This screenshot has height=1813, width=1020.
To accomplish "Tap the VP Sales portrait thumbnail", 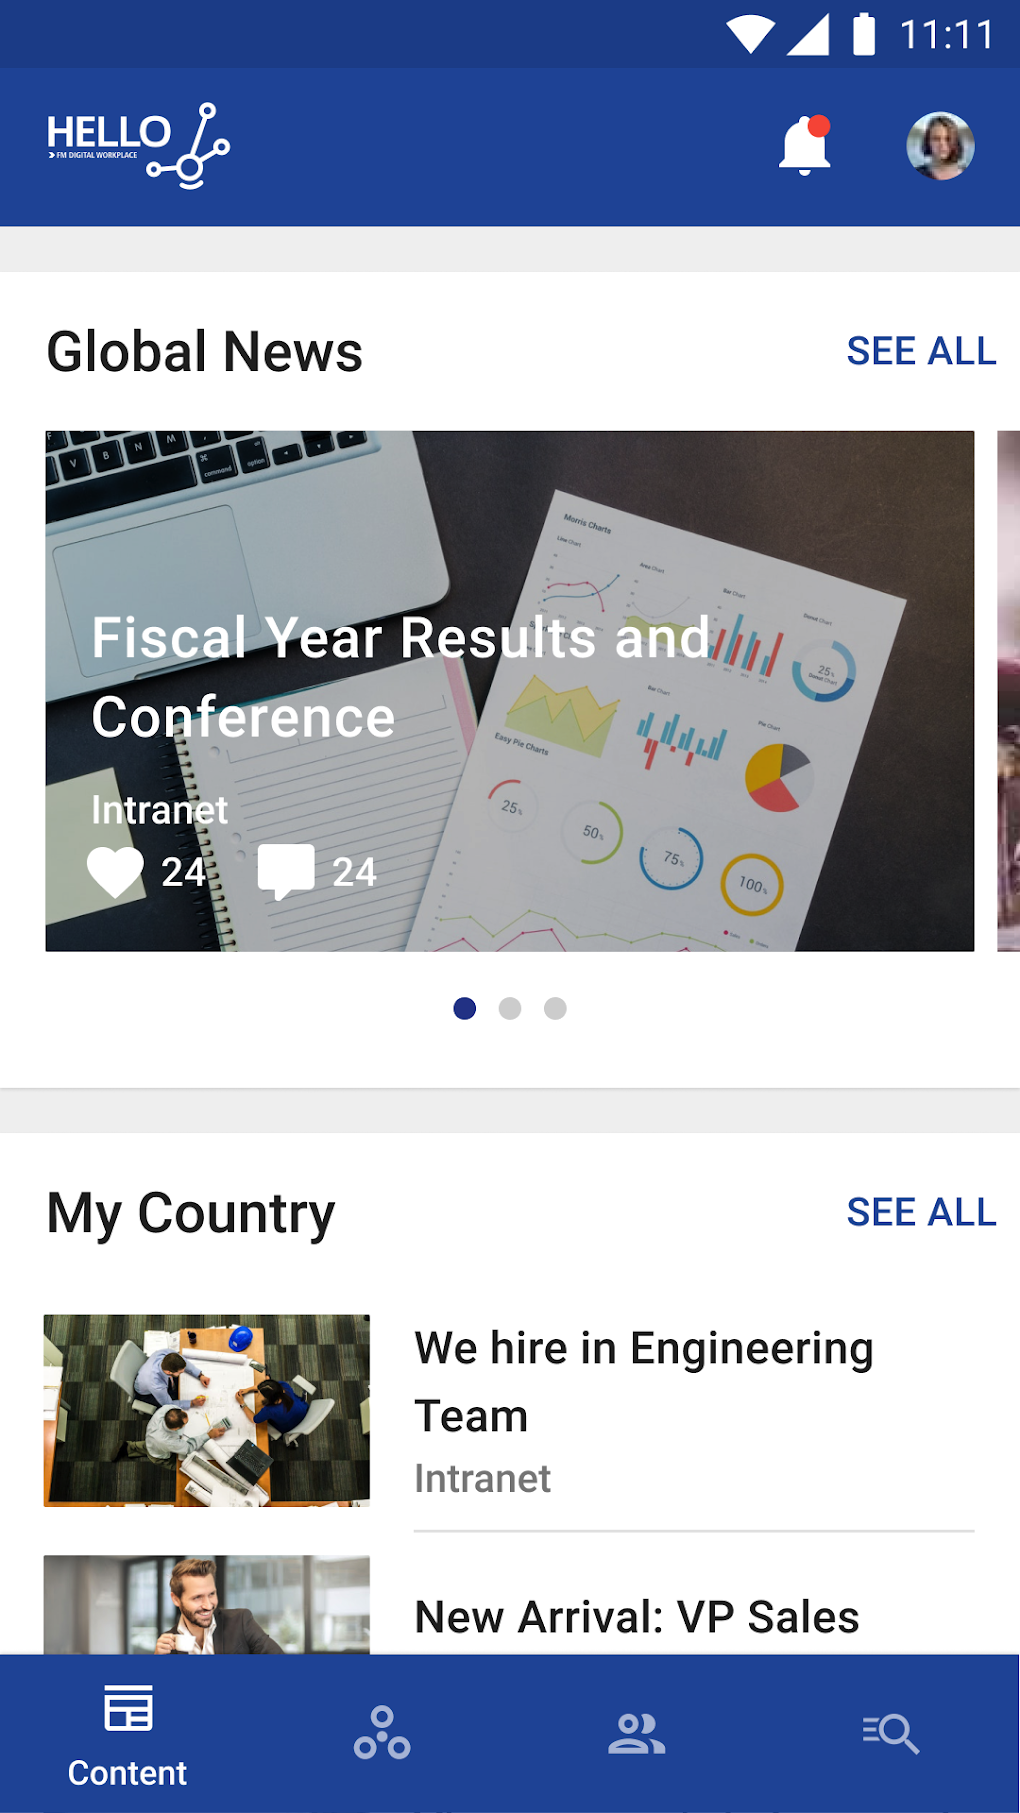I will click(207, 1604).
